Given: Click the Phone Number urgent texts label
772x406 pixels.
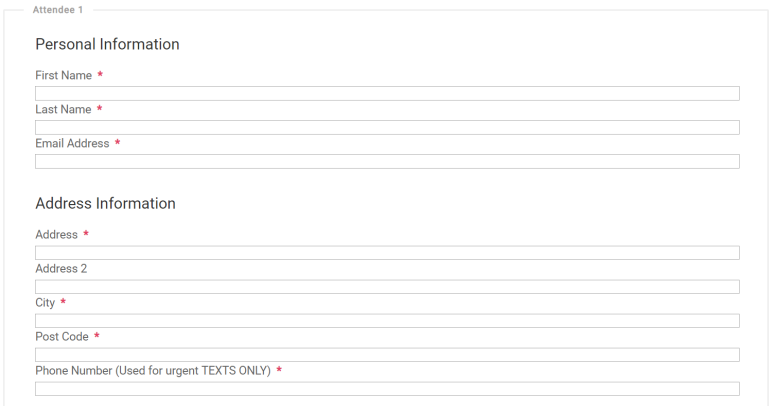Looking at the screenshot, I should 153,371.
